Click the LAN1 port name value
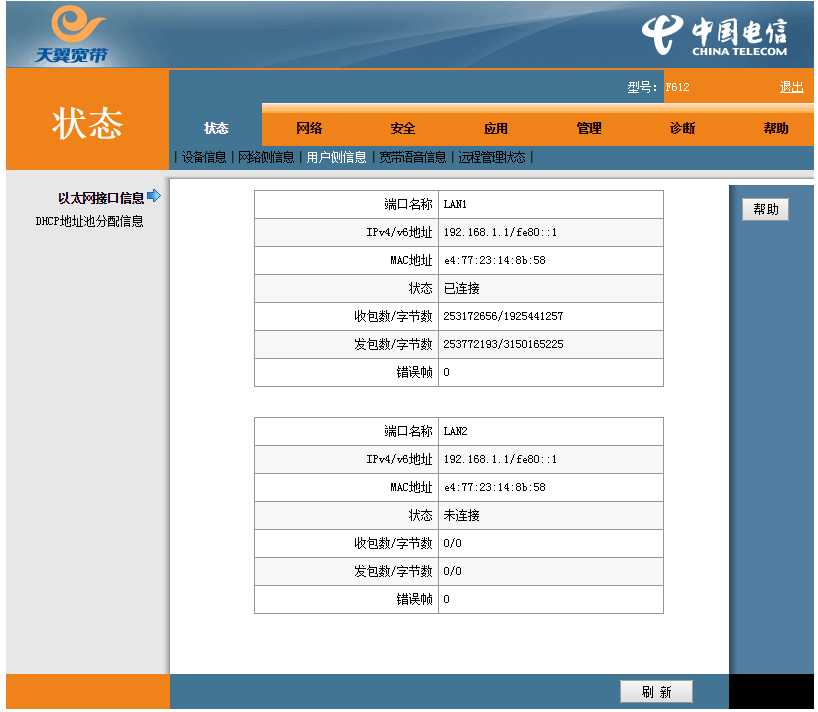Image resolution: width=818 pixels, height=712 pixels. coord(455,204)
